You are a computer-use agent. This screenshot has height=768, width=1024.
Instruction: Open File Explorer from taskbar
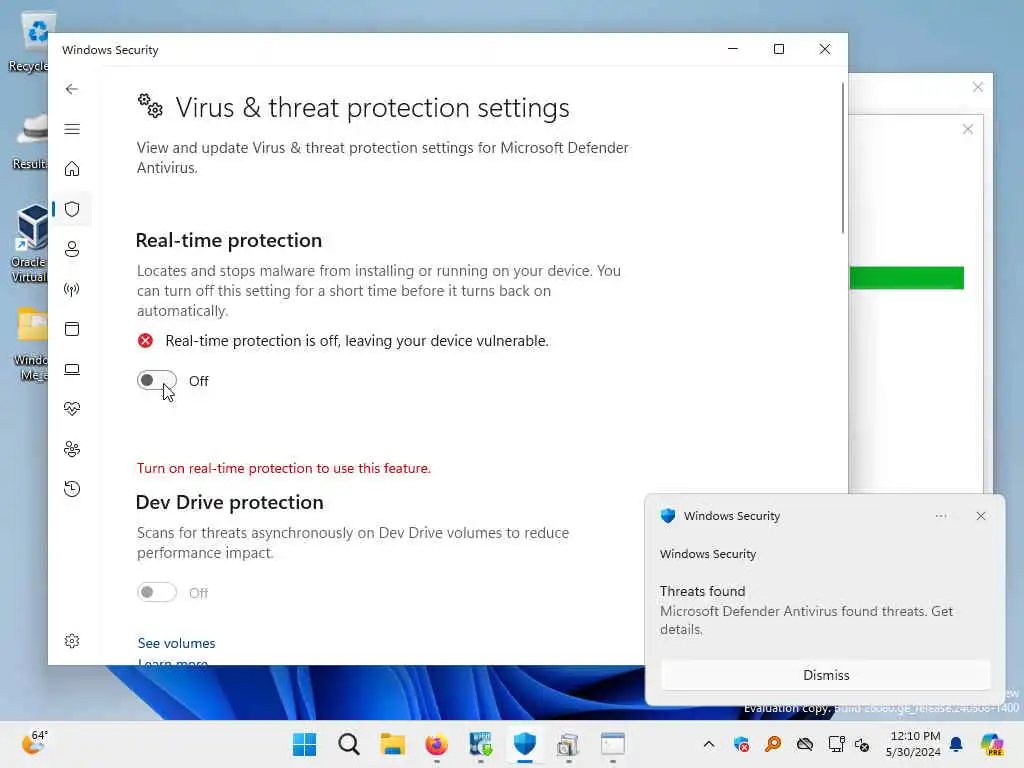pyautogui.click(x=392, y=744)
